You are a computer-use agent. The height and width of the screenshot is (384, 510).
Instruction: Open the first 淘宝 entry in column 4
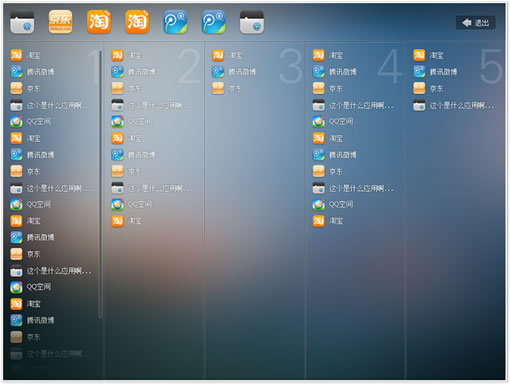pos(328,55)
